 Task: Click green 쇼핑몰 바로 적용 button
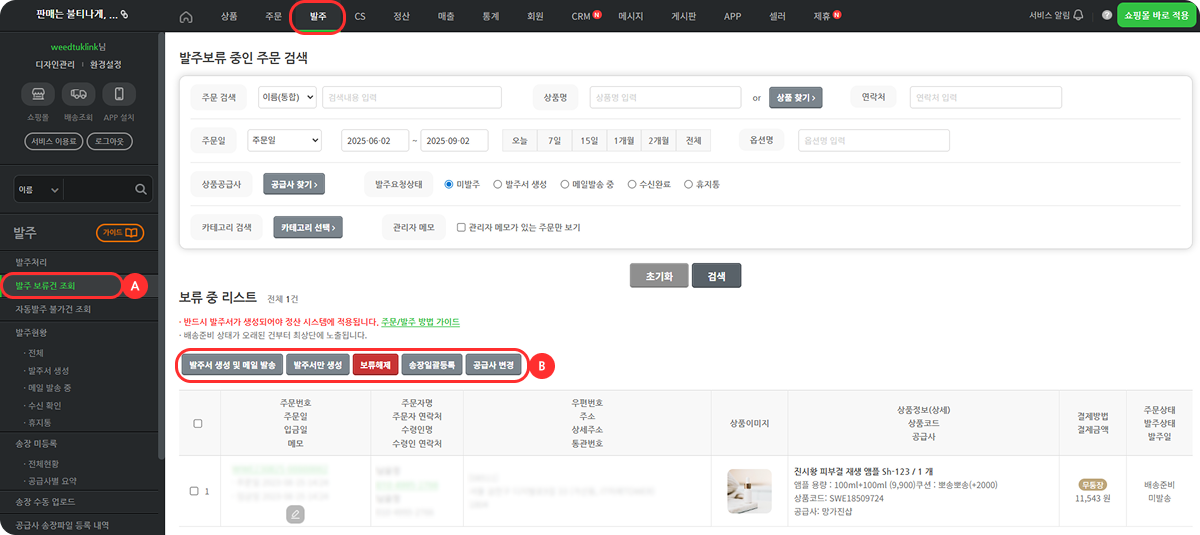click(1154, 16)
